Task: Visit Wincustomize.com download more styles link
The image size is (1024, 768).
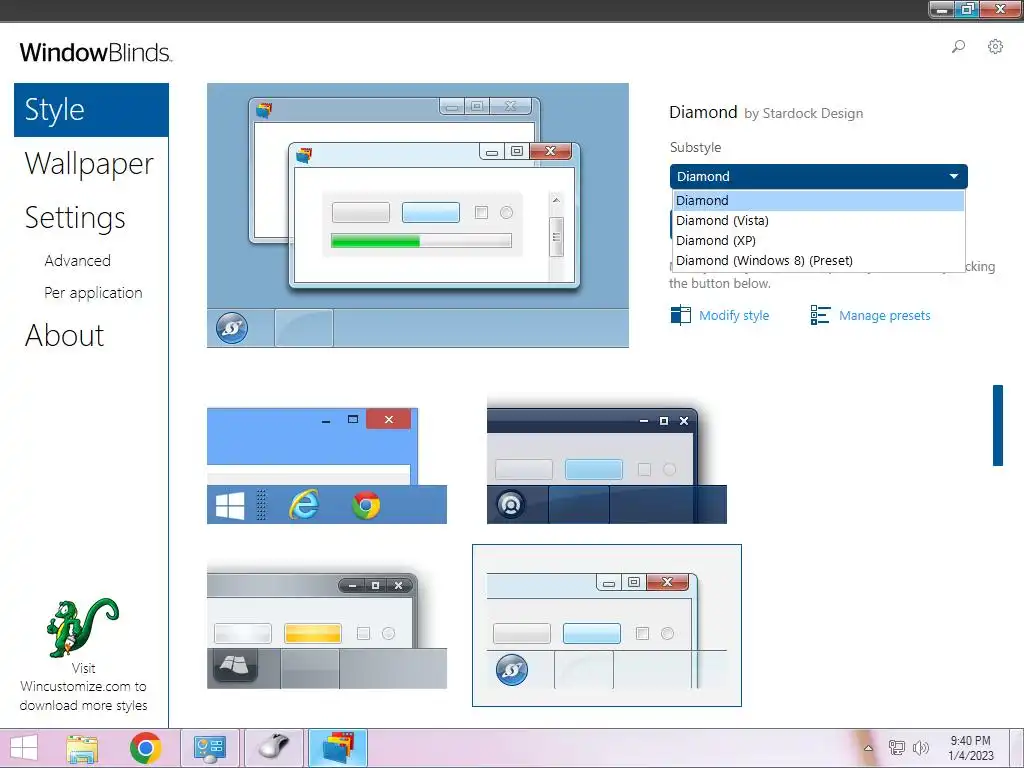Action: point(83,686)
